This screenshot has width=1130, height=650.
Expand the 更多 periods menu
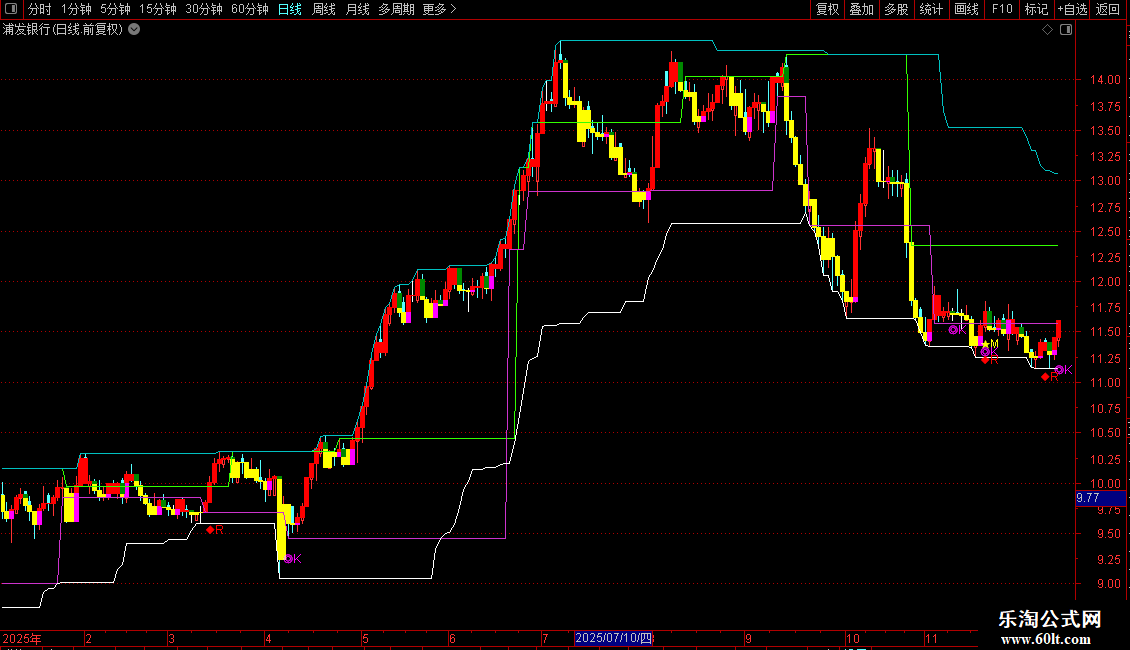pos(440,9)
